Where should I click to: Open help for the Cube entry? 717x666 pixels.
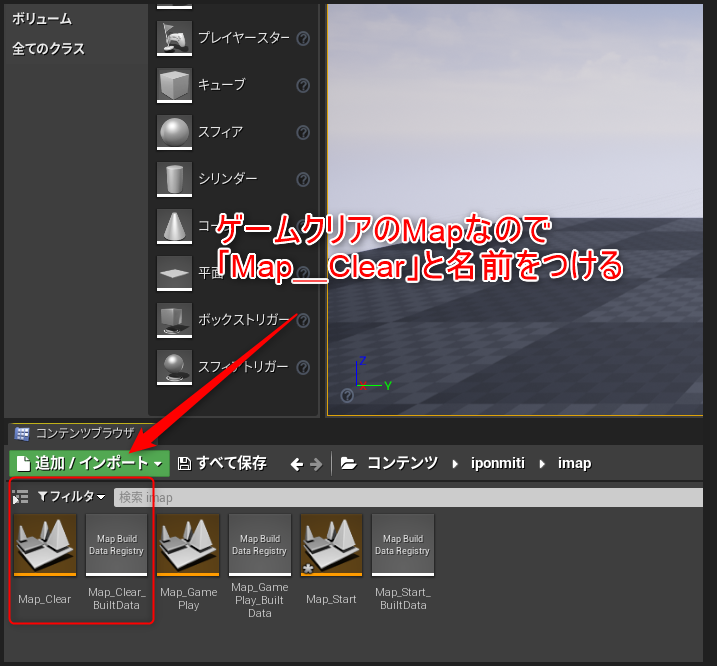click(303, 86)
